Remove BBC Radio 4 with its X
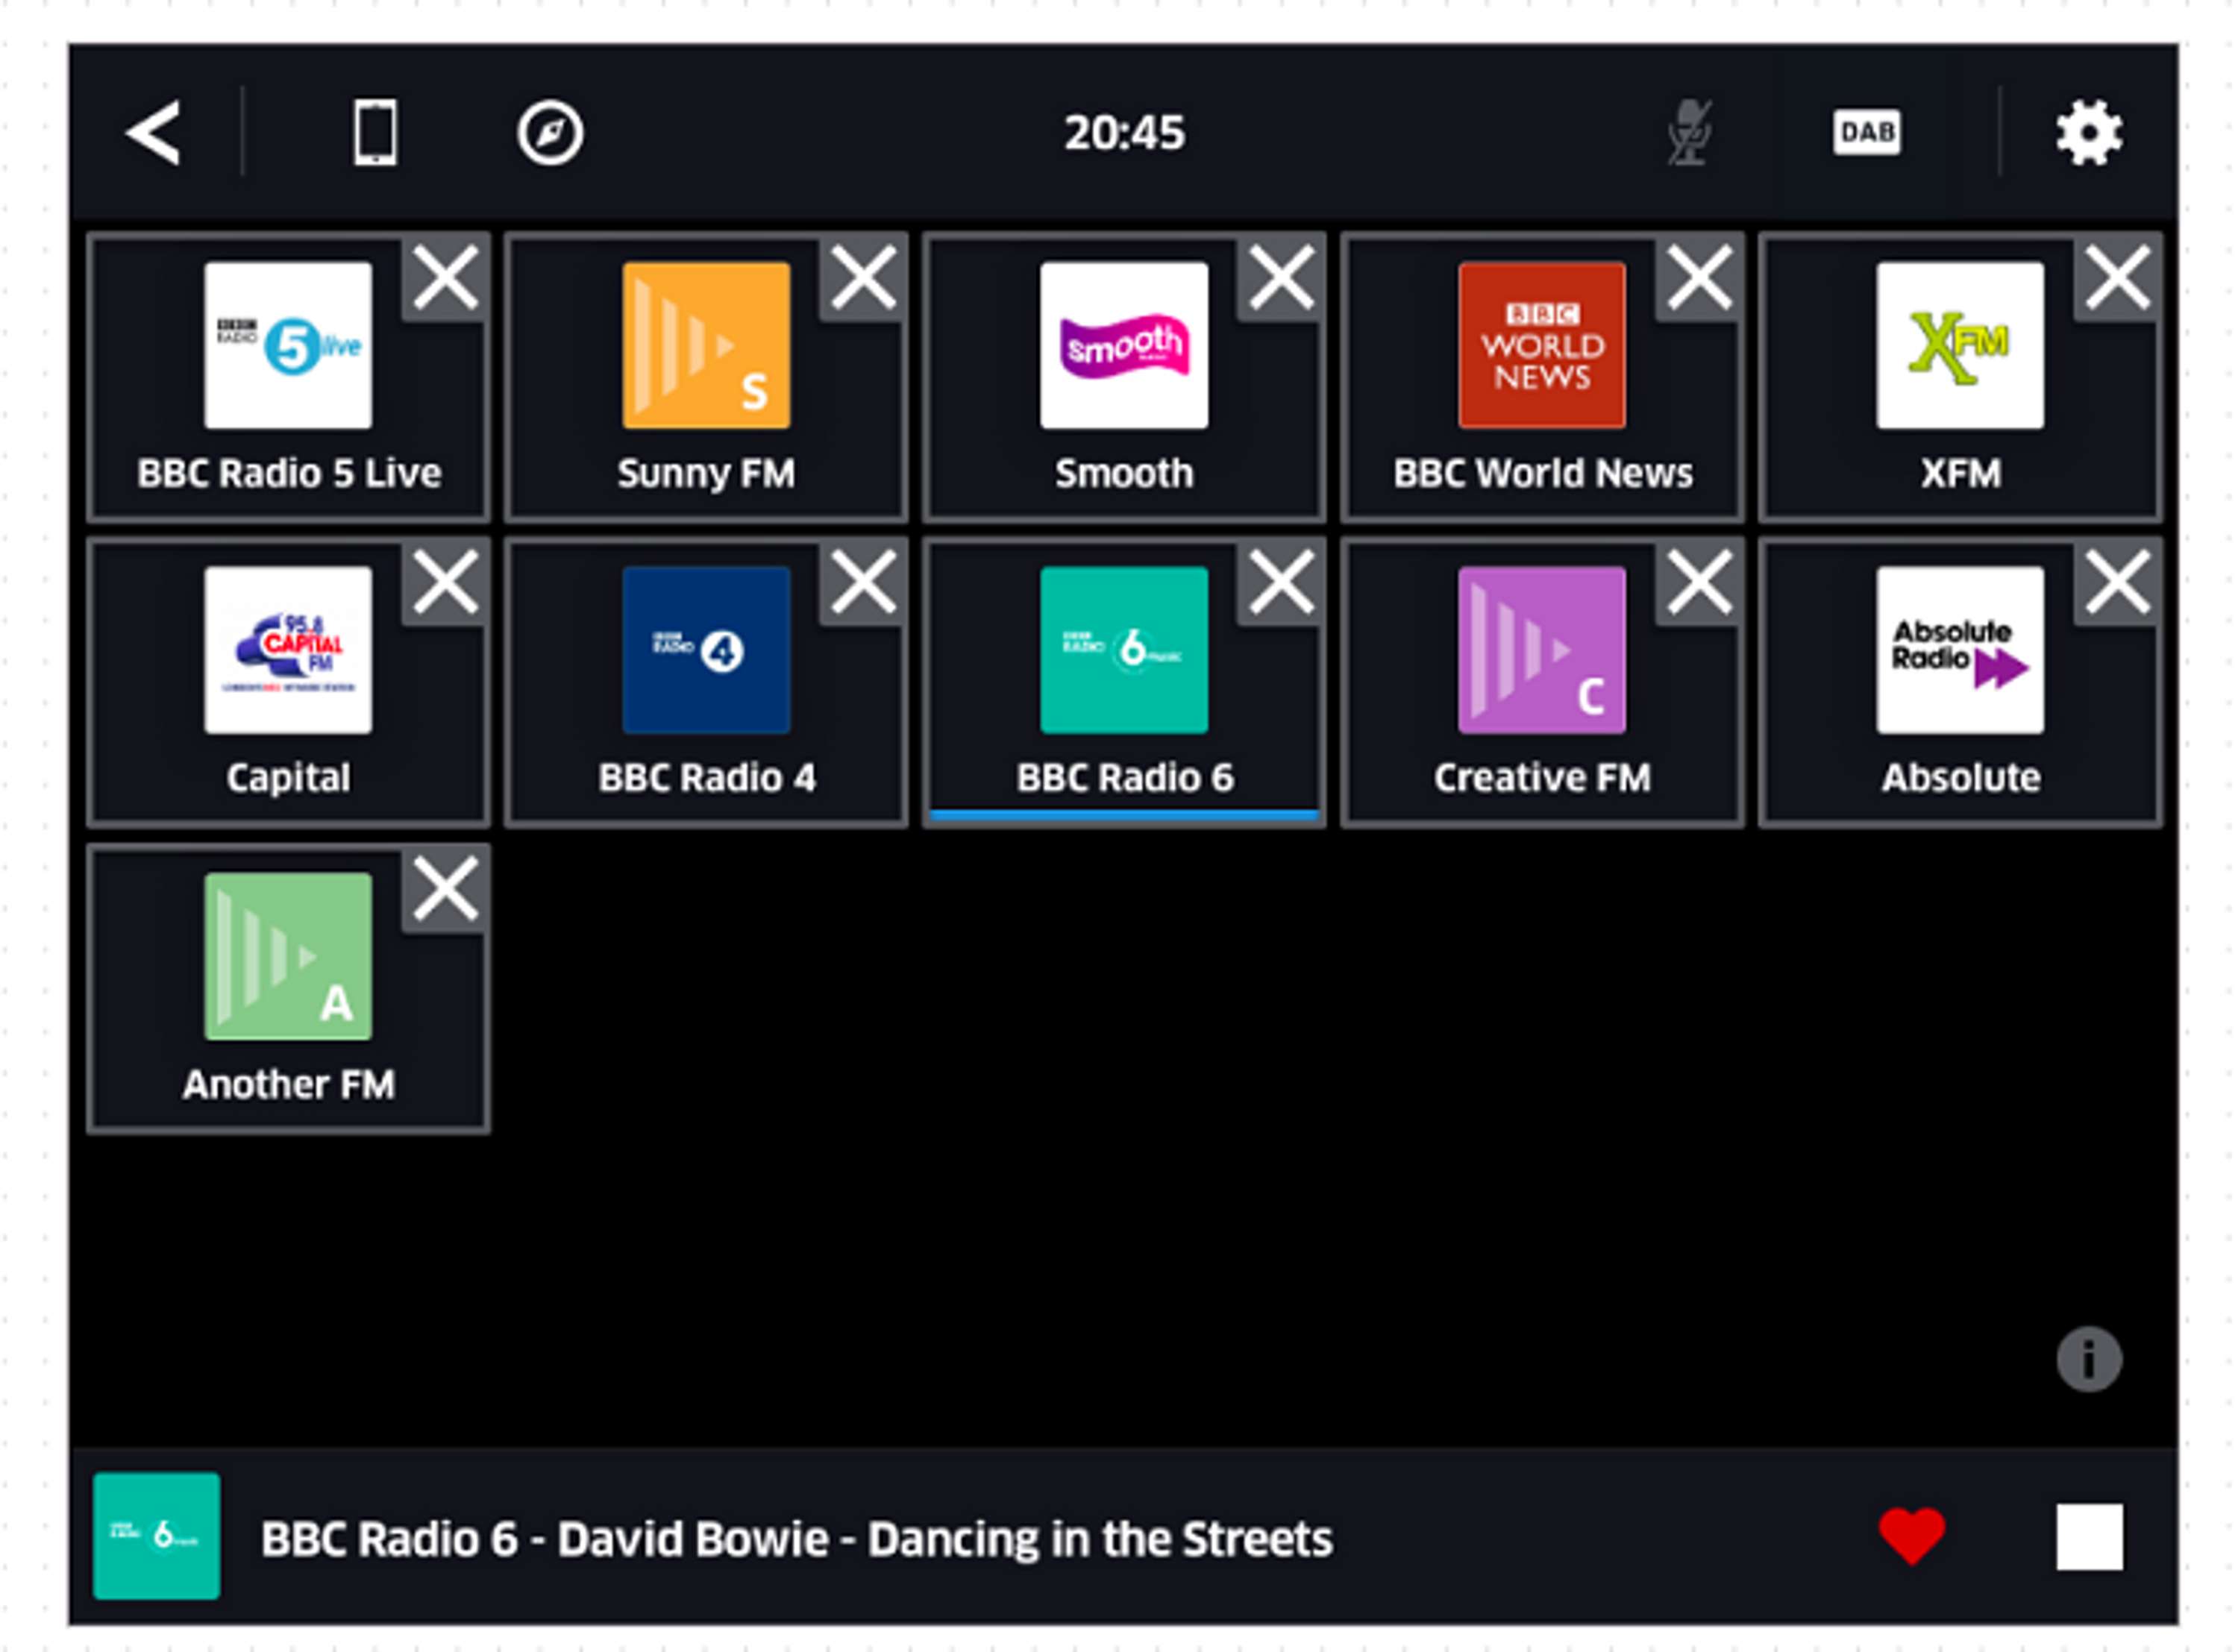Screen dimensions: 2238x1652 [864, 583]
